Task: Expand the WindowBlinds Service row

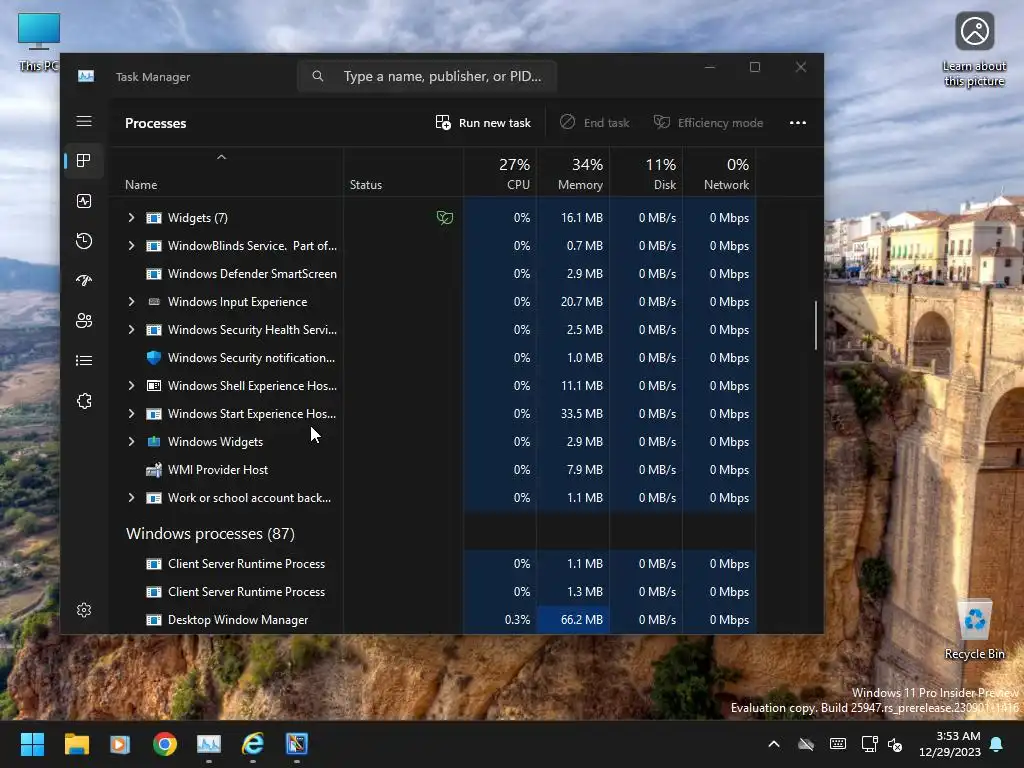Action: (131, 246)
